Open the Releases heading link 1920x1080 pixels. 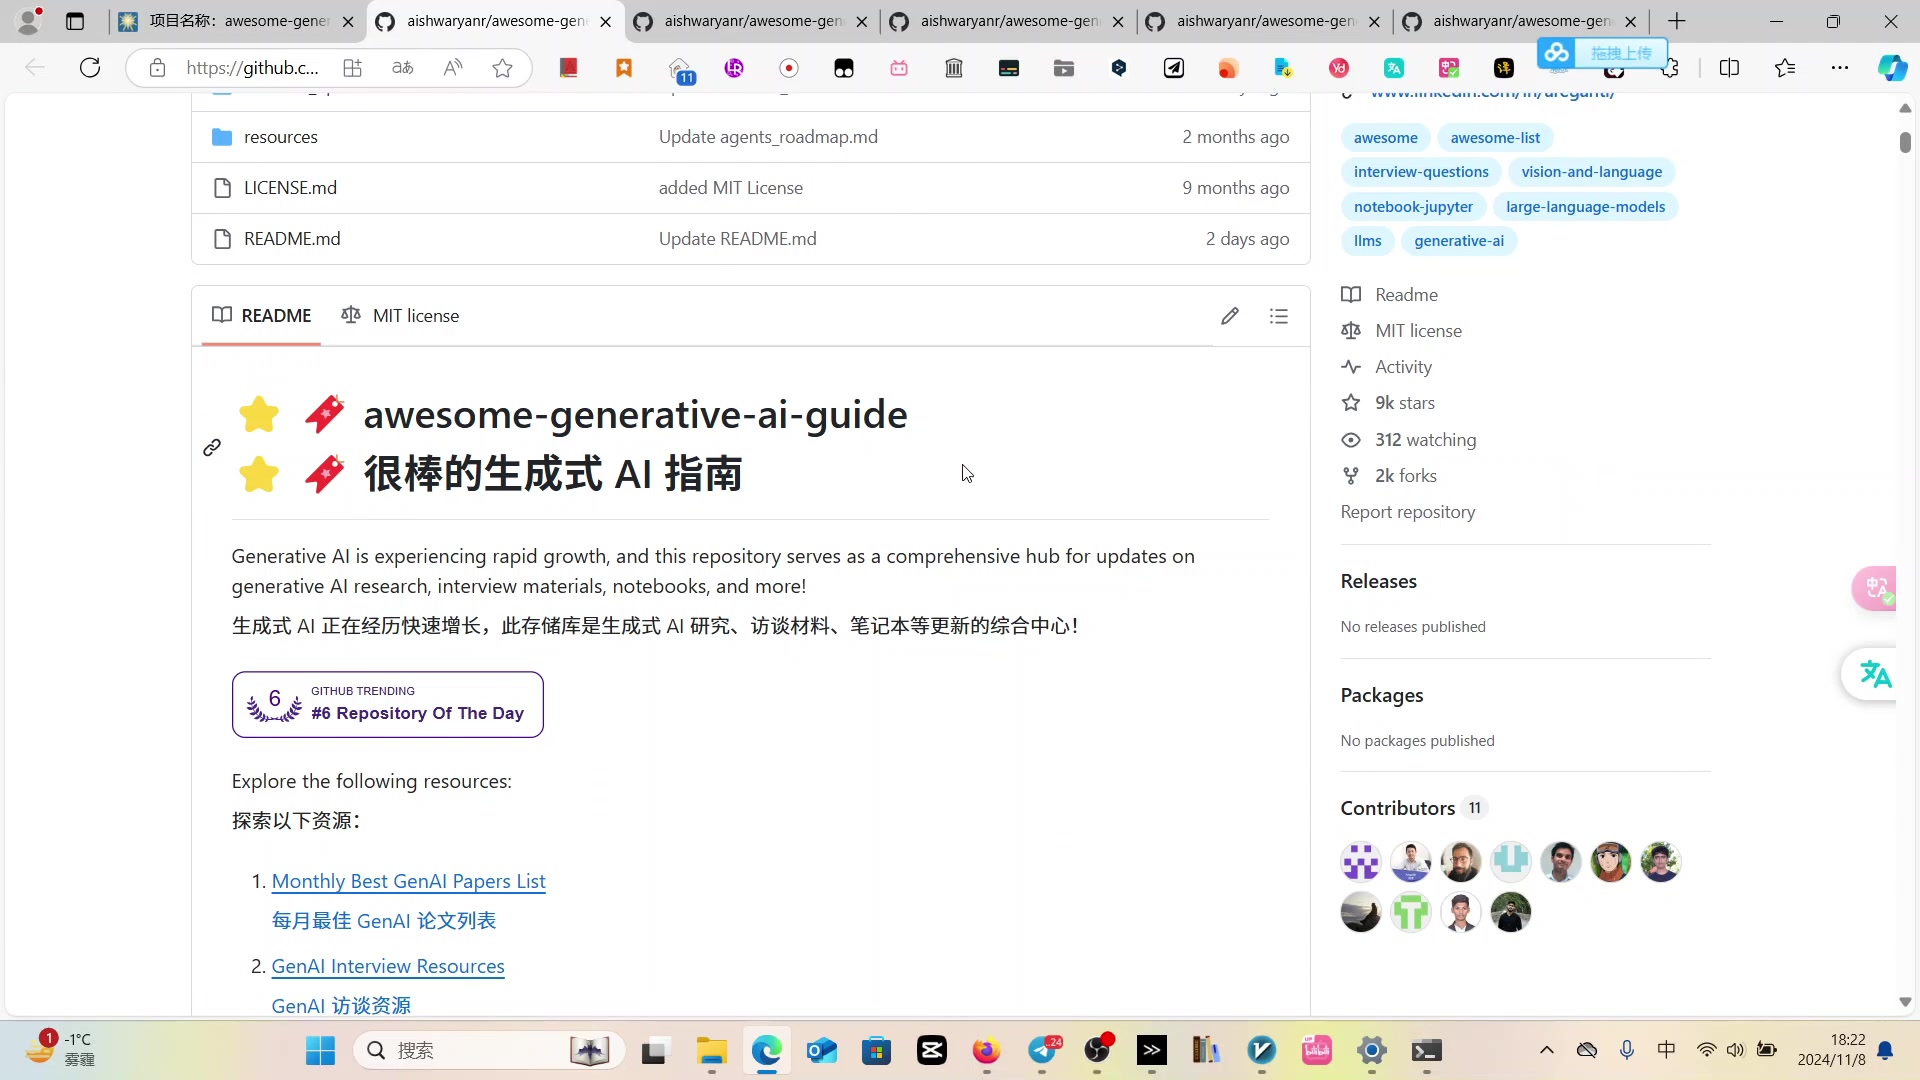[1378, 581]
